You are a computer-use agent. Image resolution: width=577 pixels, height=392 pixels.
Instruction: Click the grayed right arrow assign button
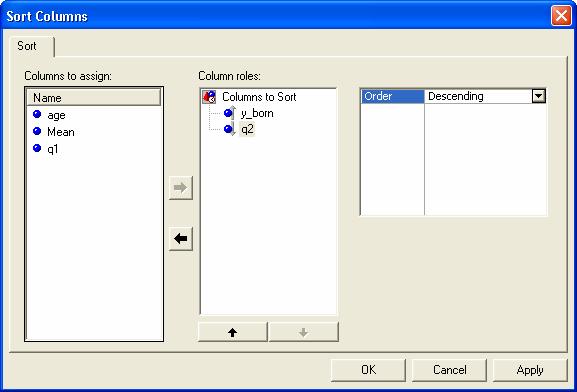[181, 188]
